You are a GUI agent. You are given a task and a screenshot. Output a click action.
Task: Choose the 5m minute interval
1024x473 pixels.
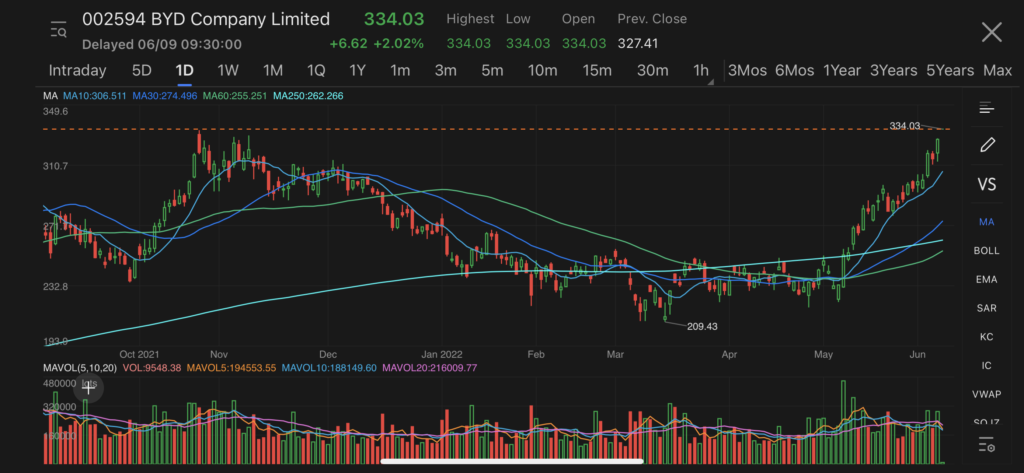(492, 71)
